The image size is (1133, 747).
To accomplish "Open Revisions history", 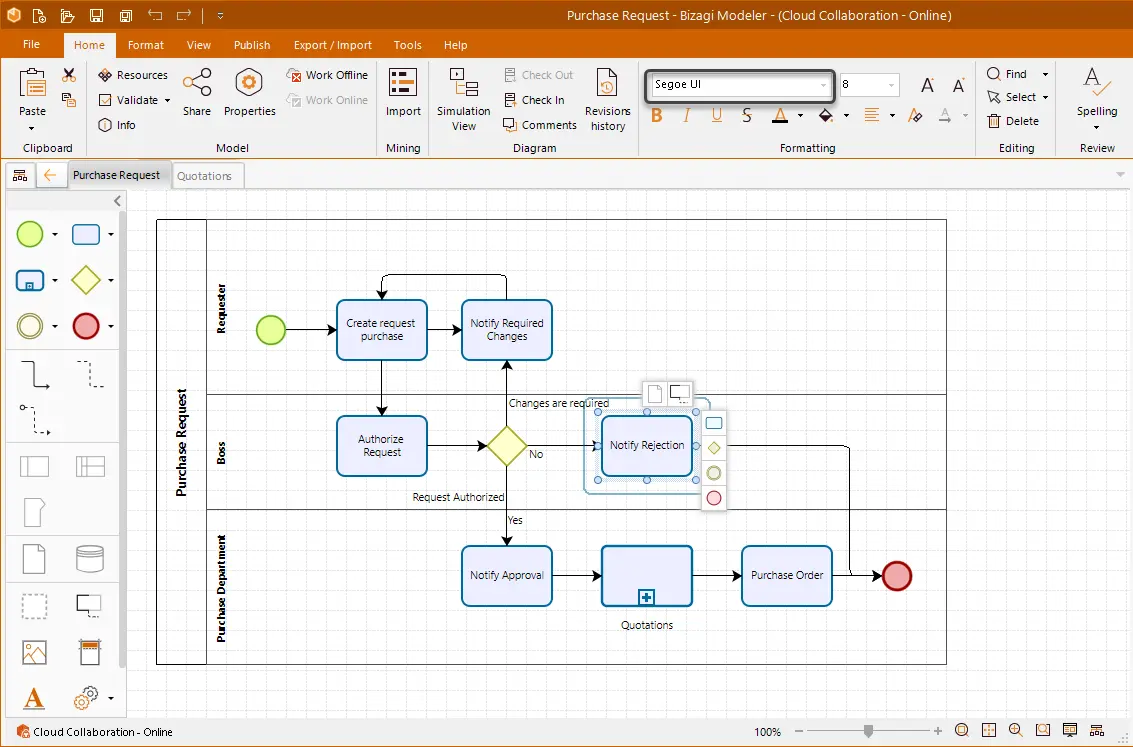I will pos(608,99).
